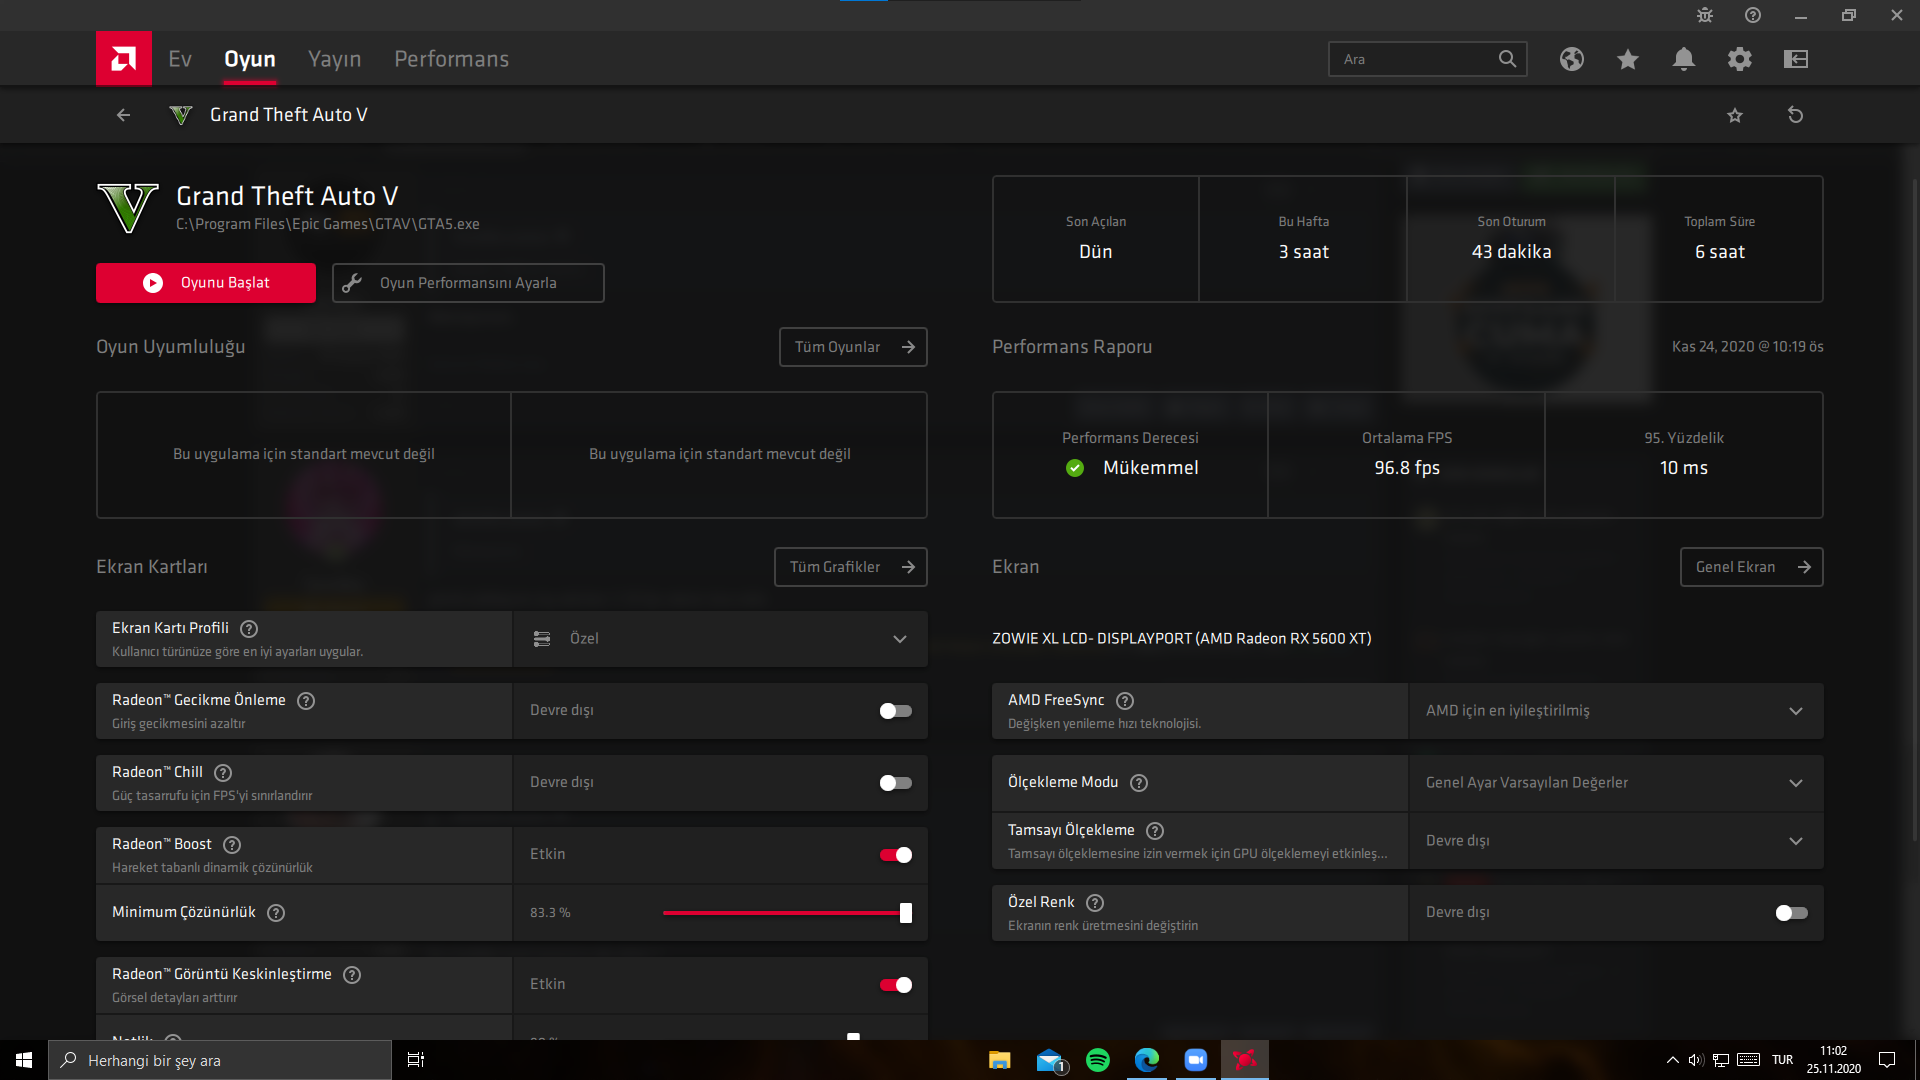Open Spotify from the taskbar
This screenshot has height=1080, width=1920.
coord(1098,1060)
